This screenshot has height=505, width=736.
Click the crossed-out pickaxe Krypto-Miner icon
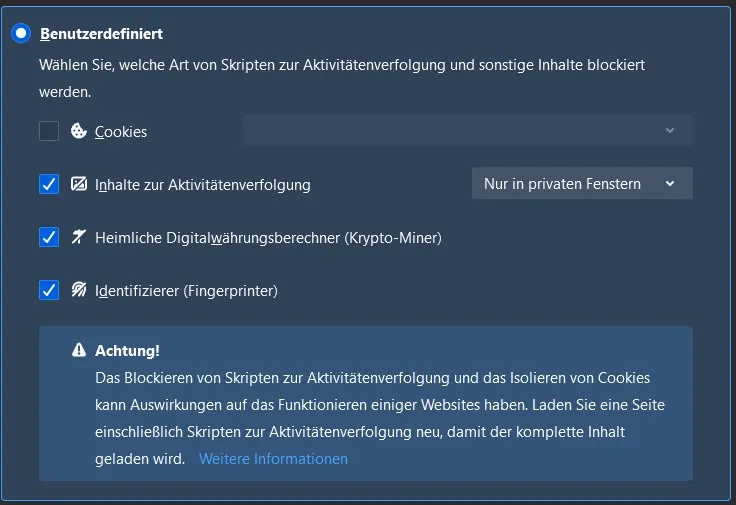[79, 237]
